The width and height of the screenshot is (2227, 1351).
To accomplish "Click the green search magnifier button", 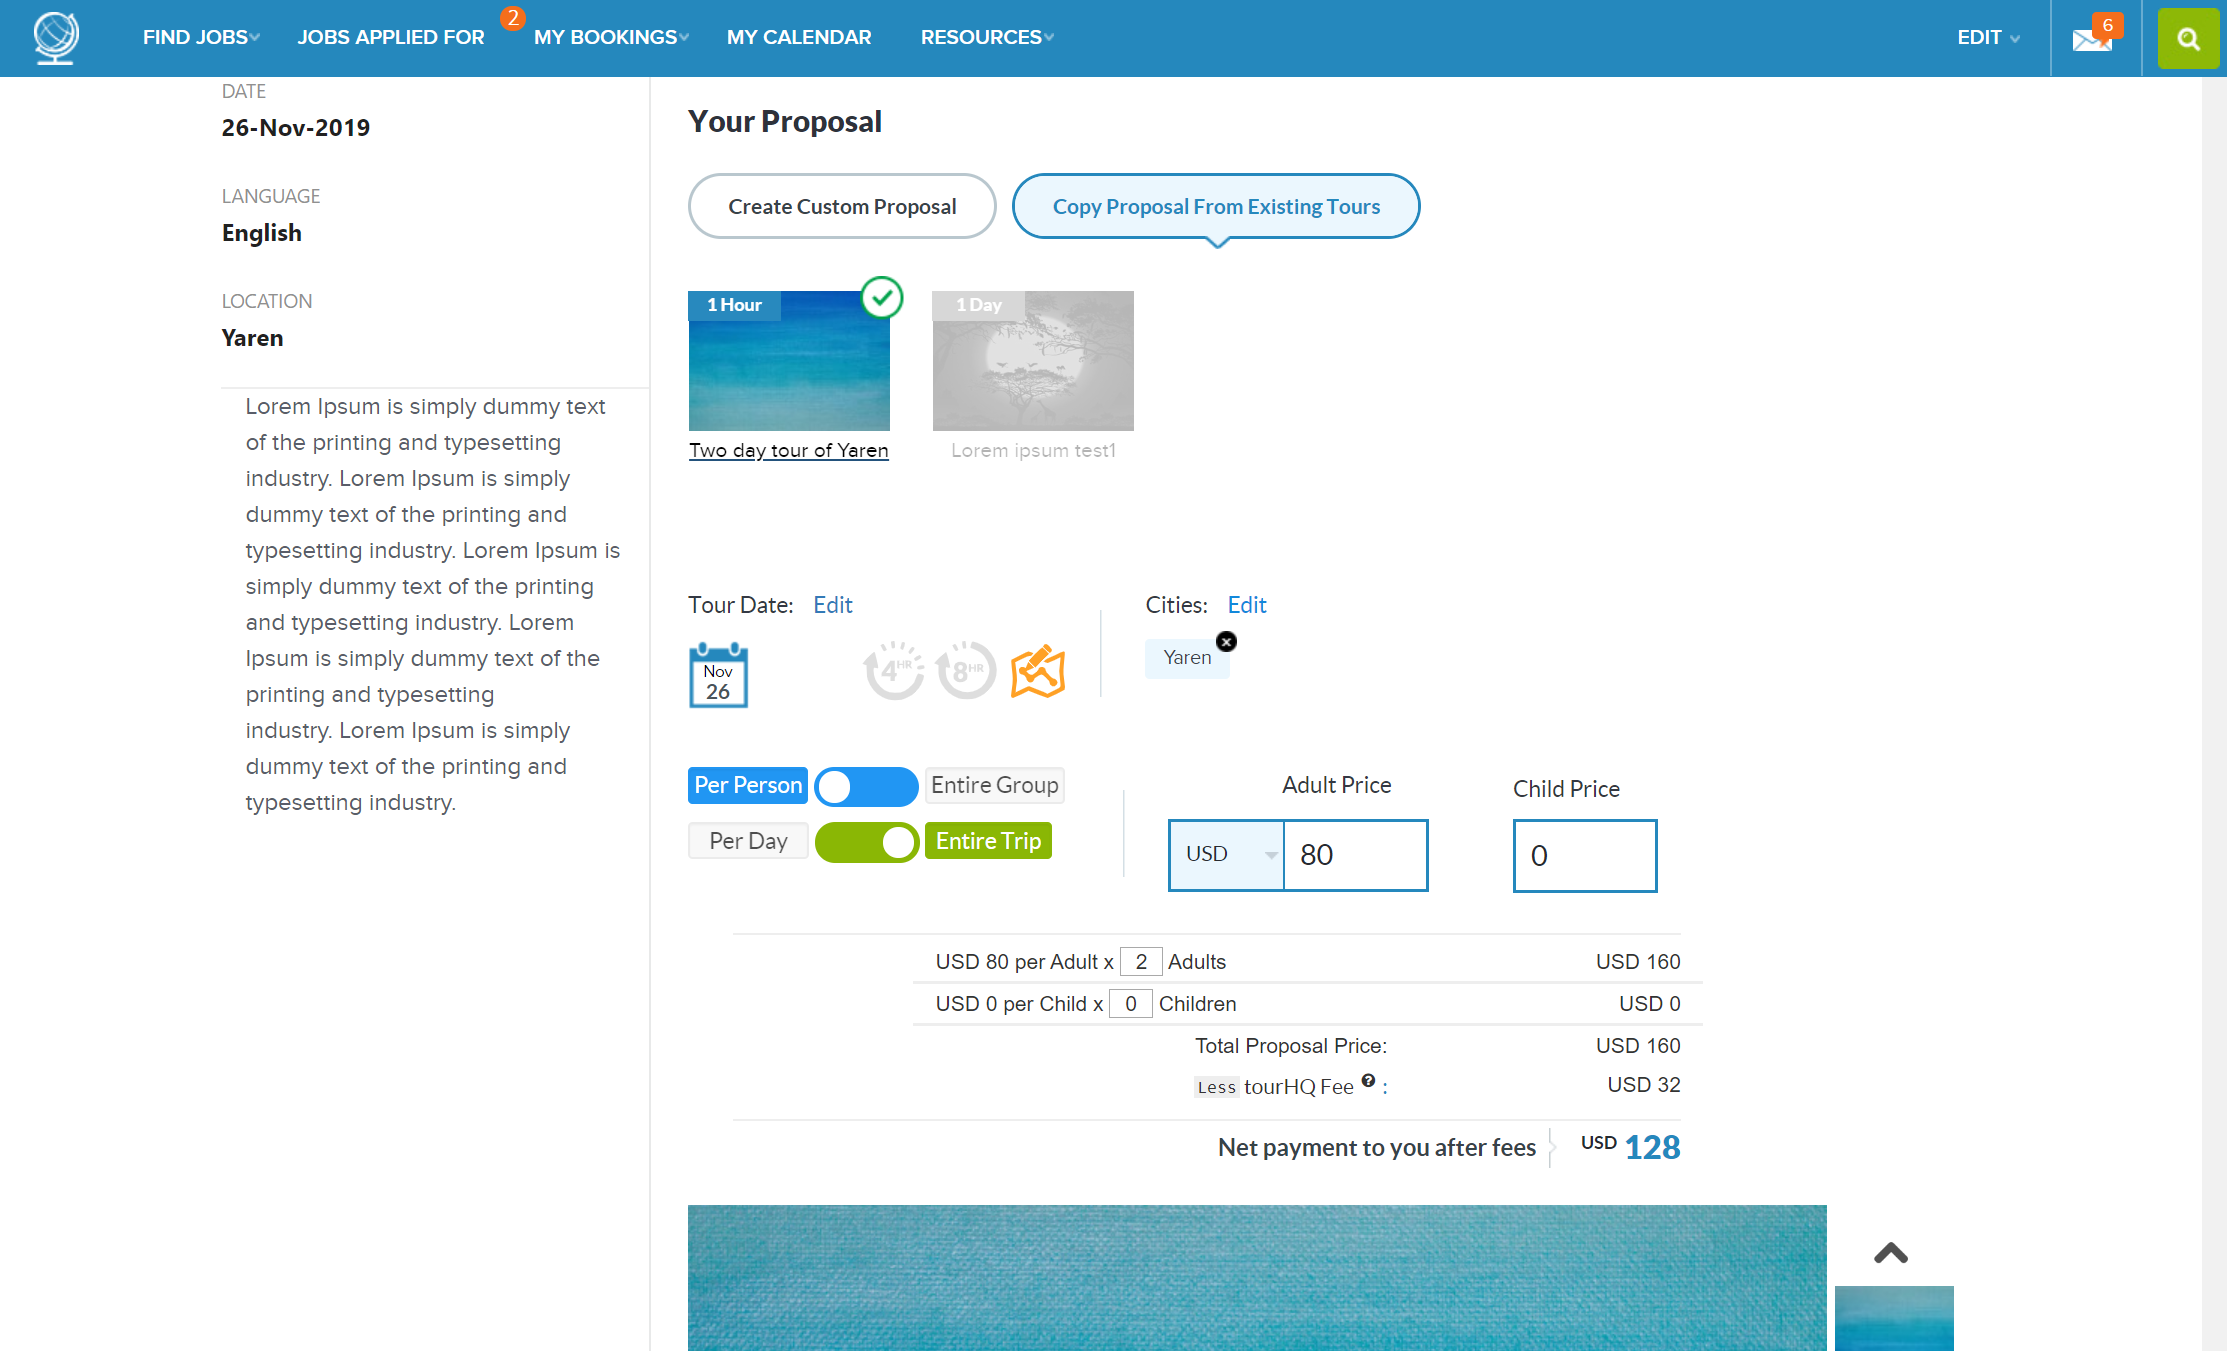I will point(2188,39).
